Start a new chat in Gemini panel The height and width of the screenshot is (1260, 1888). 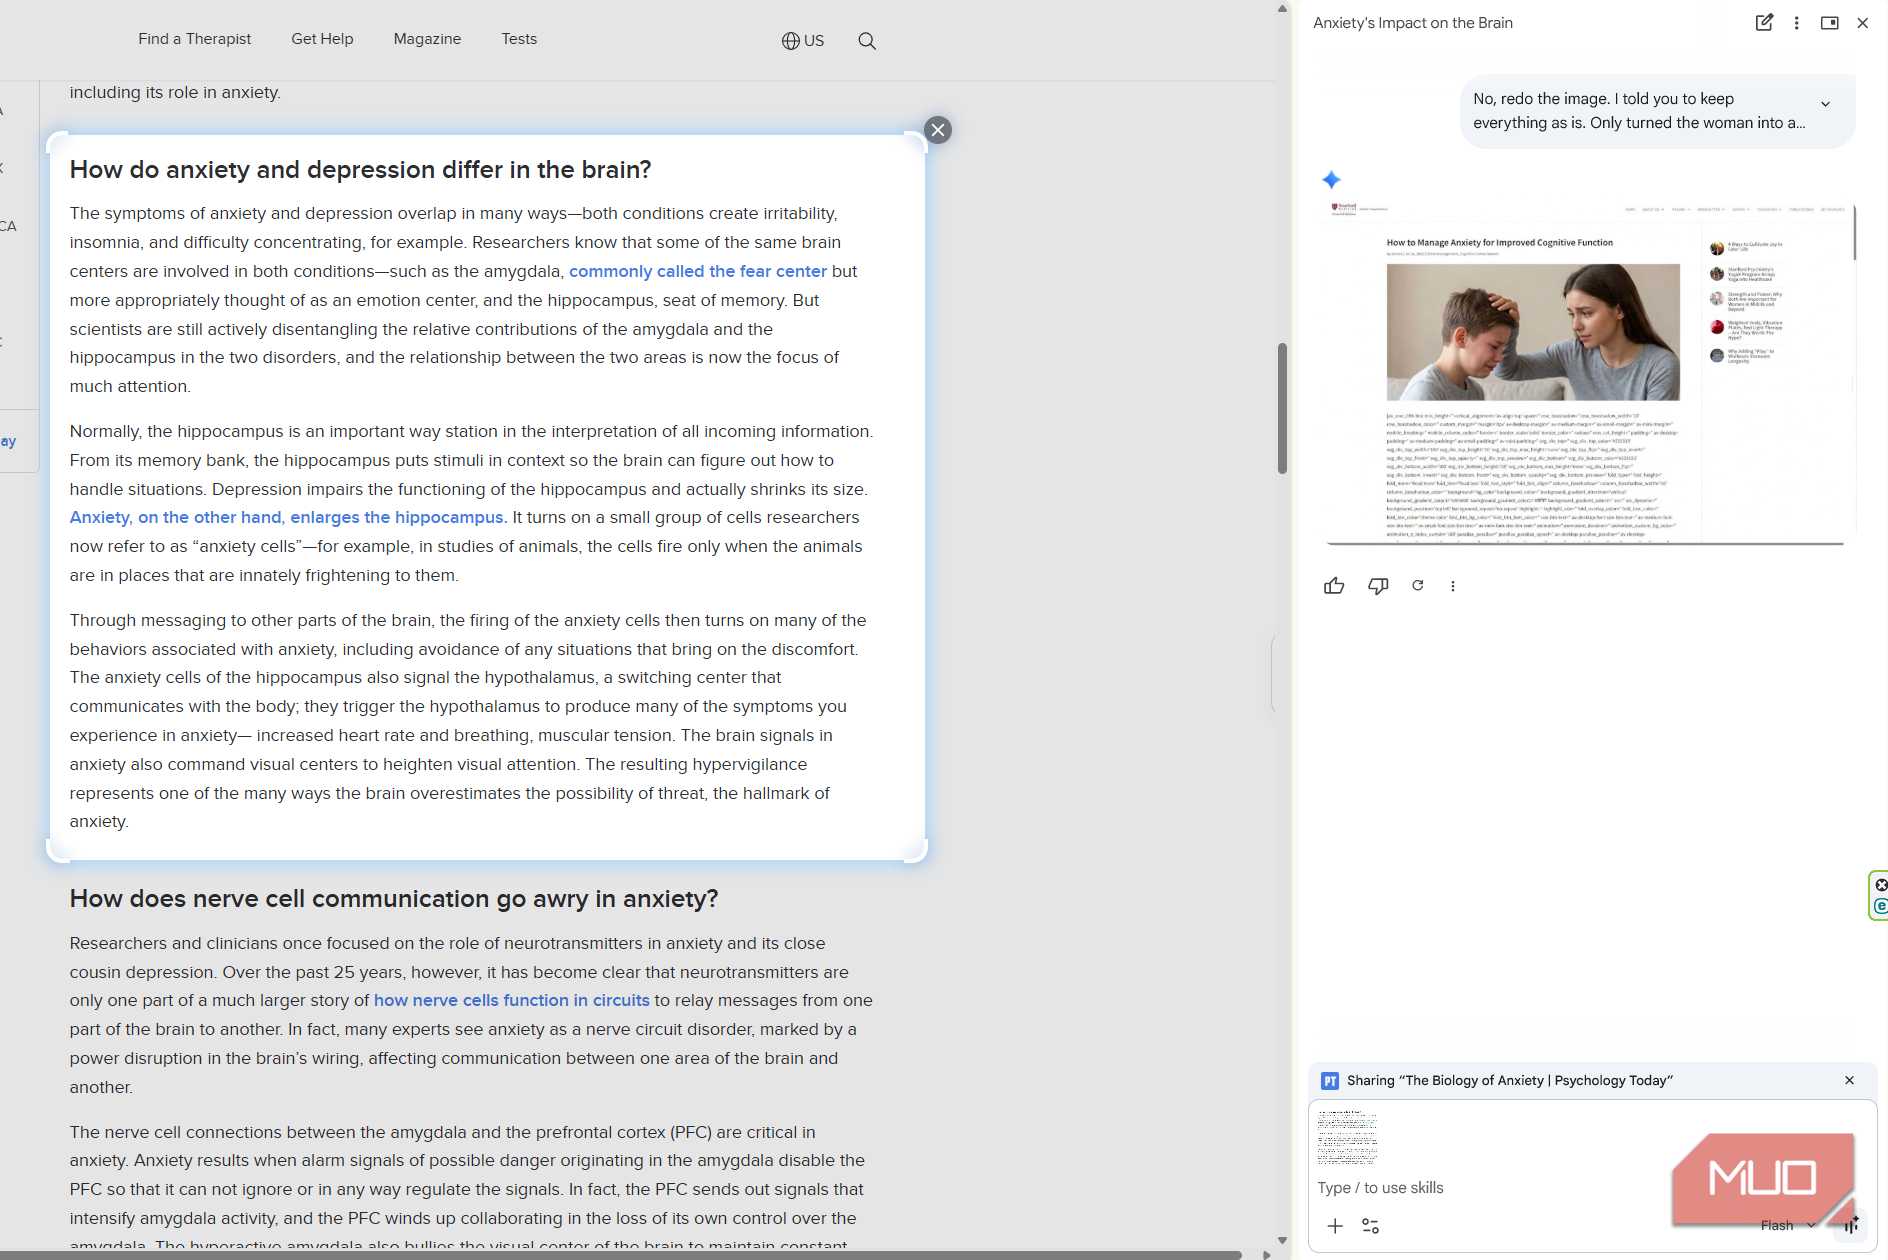tap(1764, 23)
